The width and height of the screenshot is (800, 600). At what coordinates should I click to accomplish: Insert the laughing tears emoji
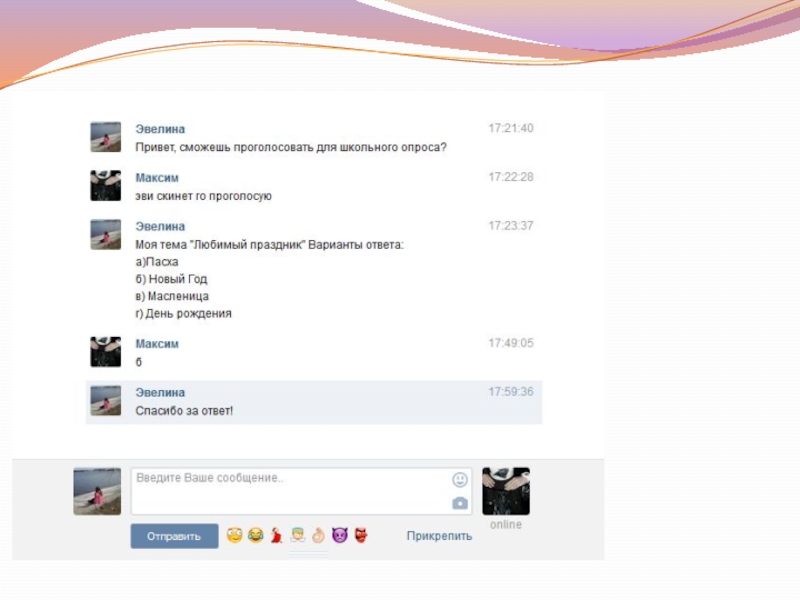coord(256,535)
